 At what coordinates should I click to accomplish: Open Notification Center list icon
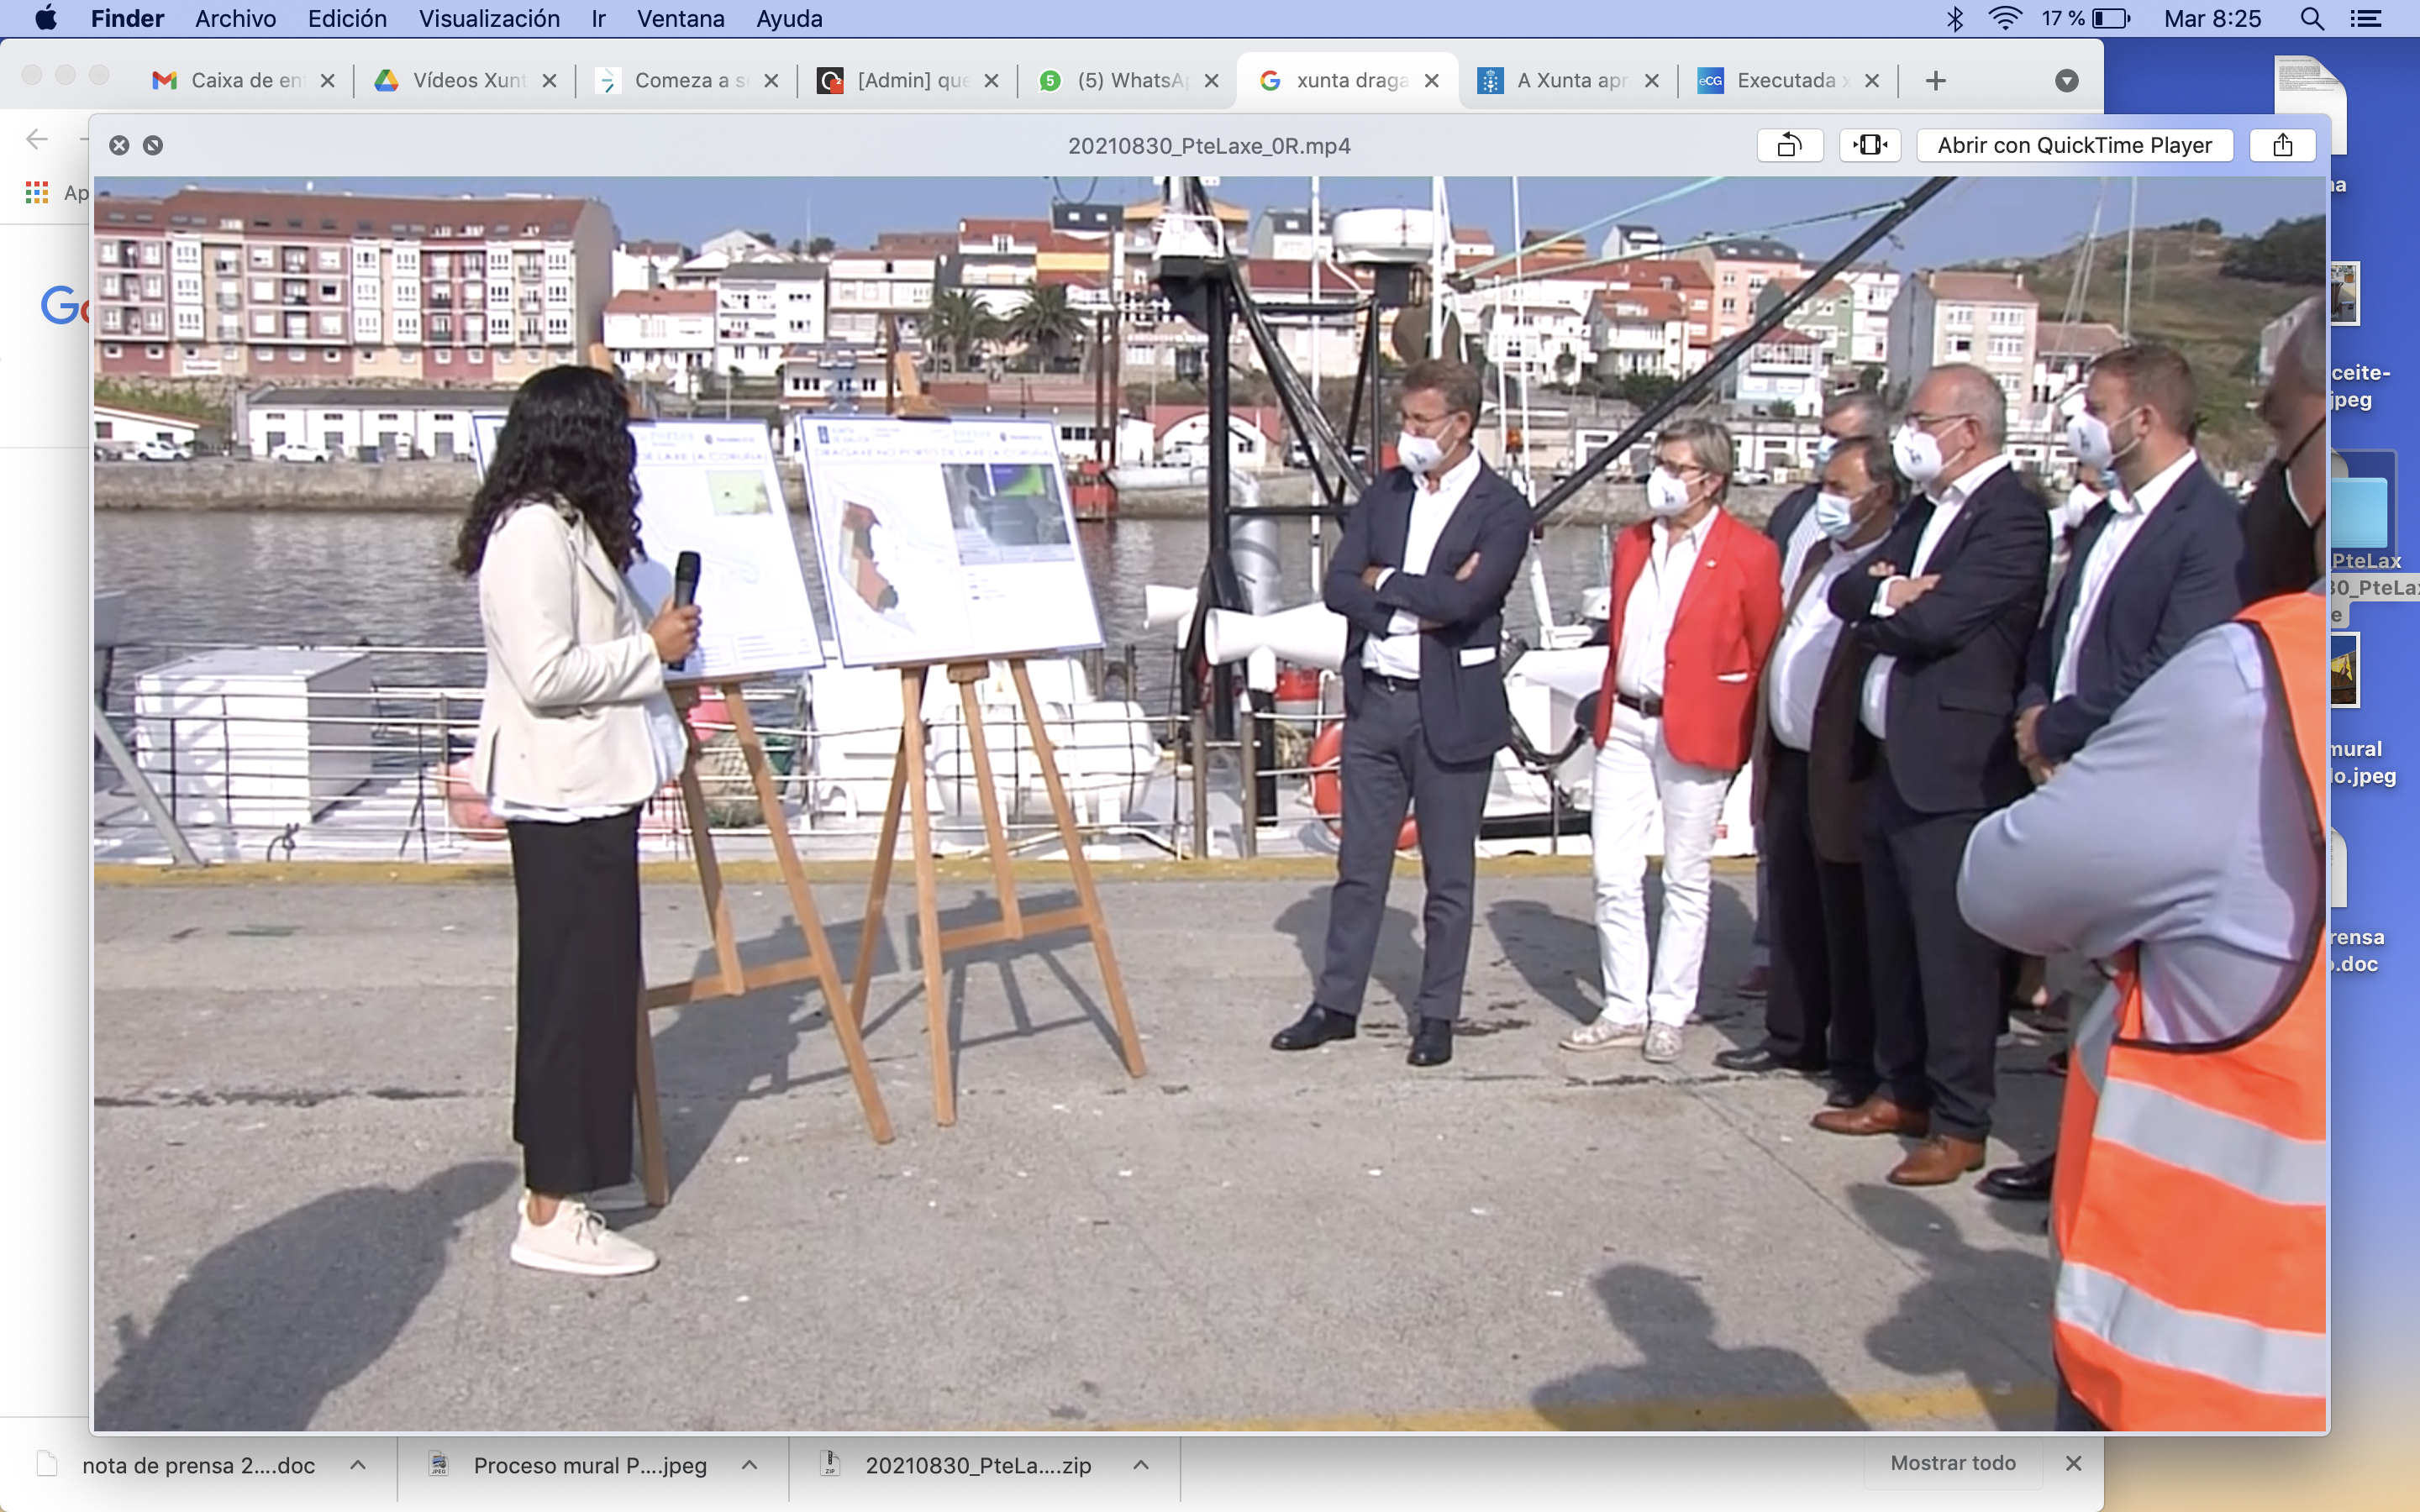[2366, 18]
